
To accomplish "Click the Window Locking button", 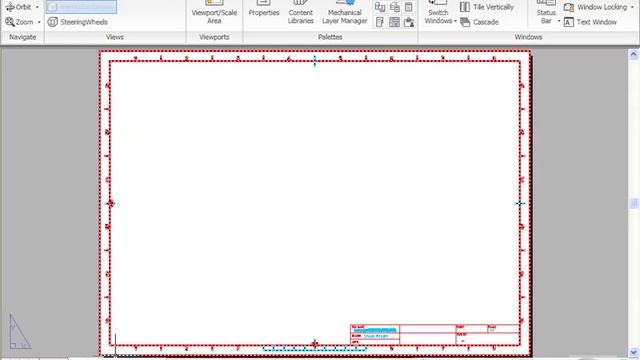I will (596, 7).
